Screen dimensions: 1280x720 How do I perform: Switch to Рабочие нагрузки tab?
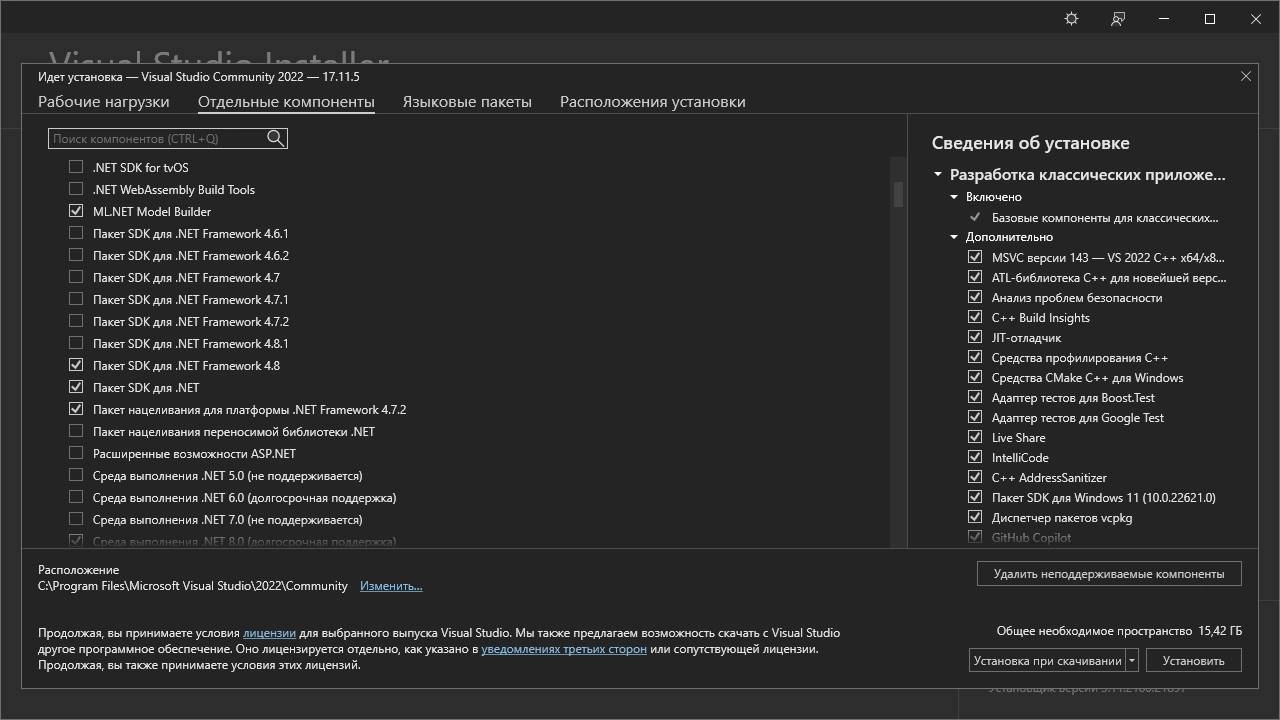(104, 102)
